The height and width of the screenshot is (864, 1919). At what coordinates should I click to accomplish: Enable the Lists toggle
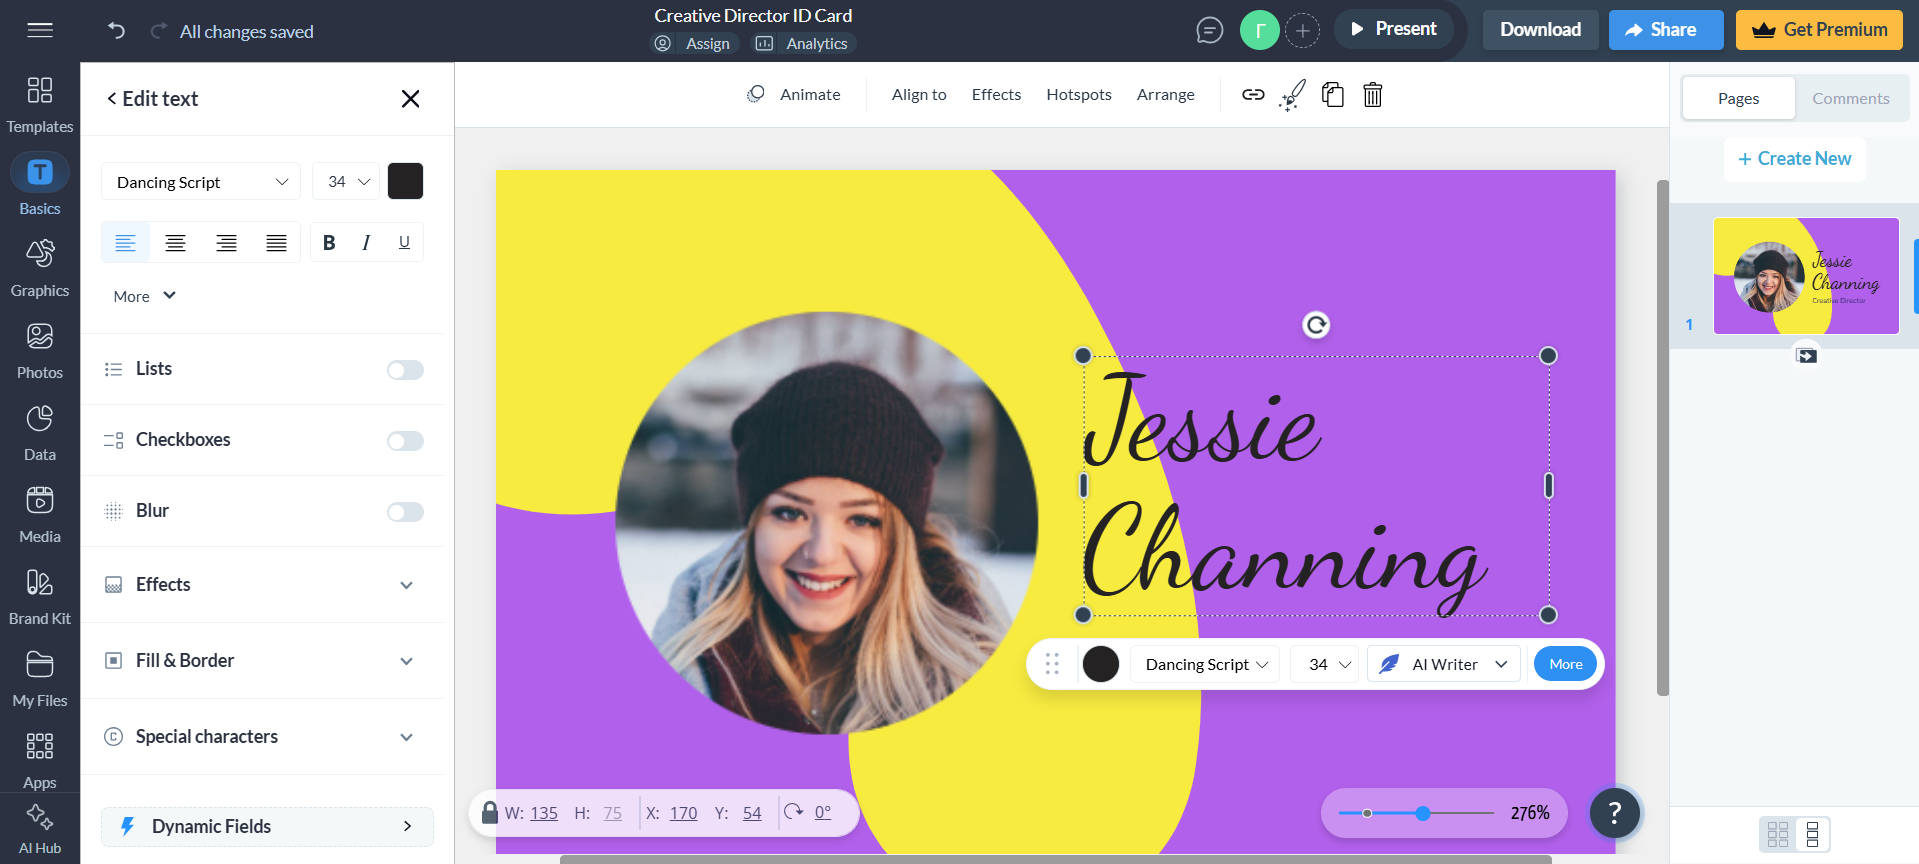click(x=405, y=370)
